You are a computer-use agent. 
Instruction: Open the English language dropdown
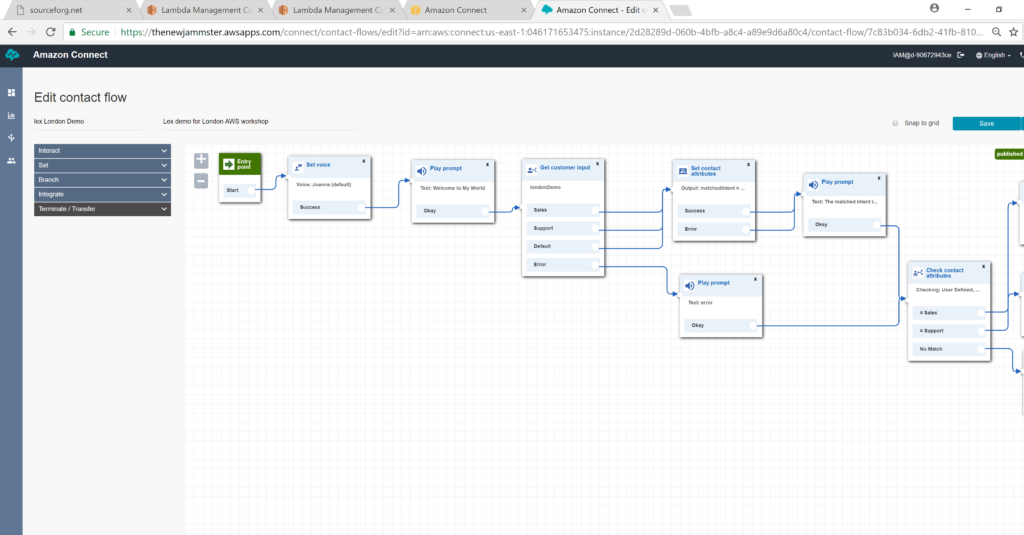point(993,56)
